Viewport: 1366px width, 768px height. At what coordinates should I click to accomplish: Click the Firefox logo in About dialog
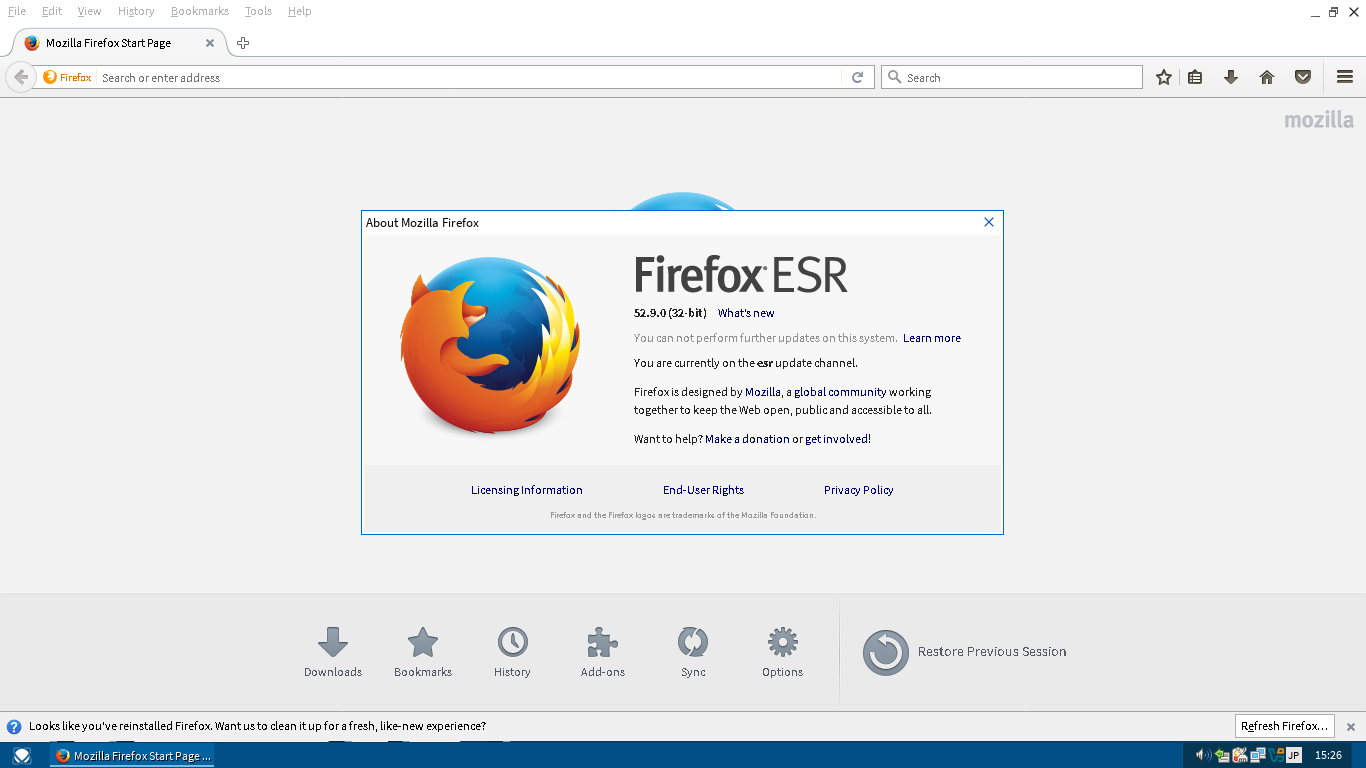click(490, 345)
